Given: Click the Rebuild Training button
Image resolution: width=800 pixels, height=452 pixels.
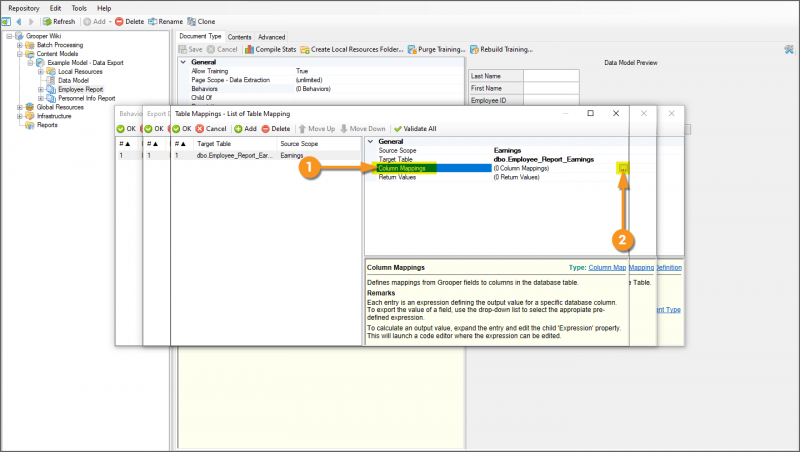Looking at the screenshot, I should pos(502,49).
